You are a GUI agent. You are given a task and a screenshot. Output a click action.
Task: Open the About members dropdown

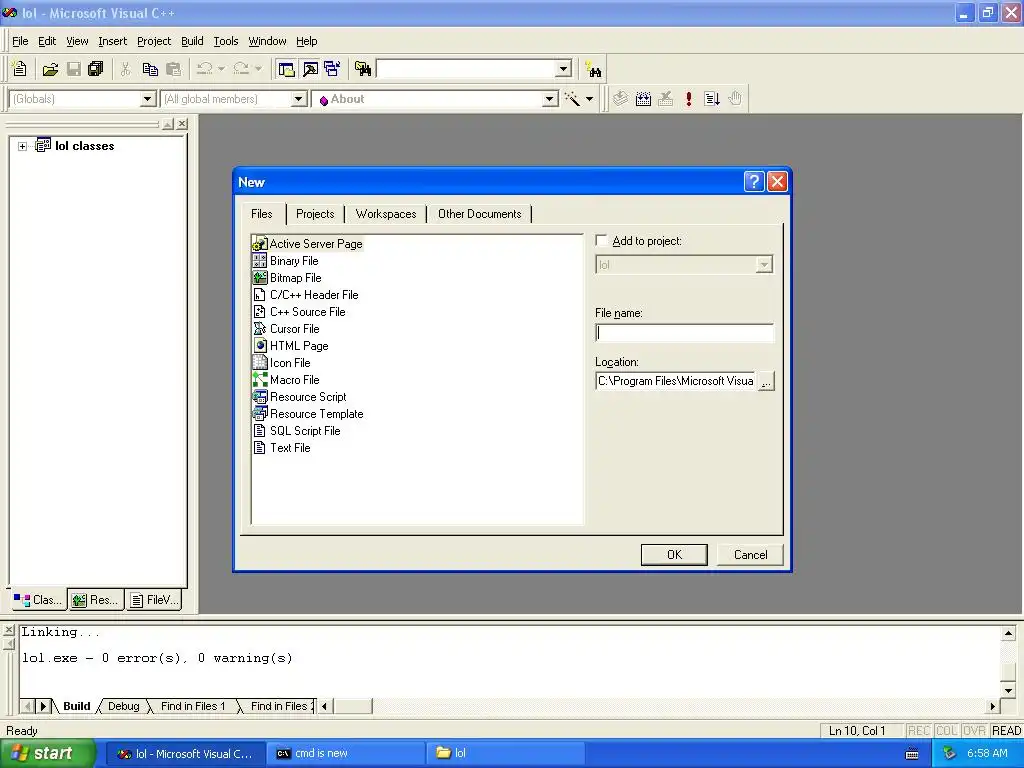point(550,99)
